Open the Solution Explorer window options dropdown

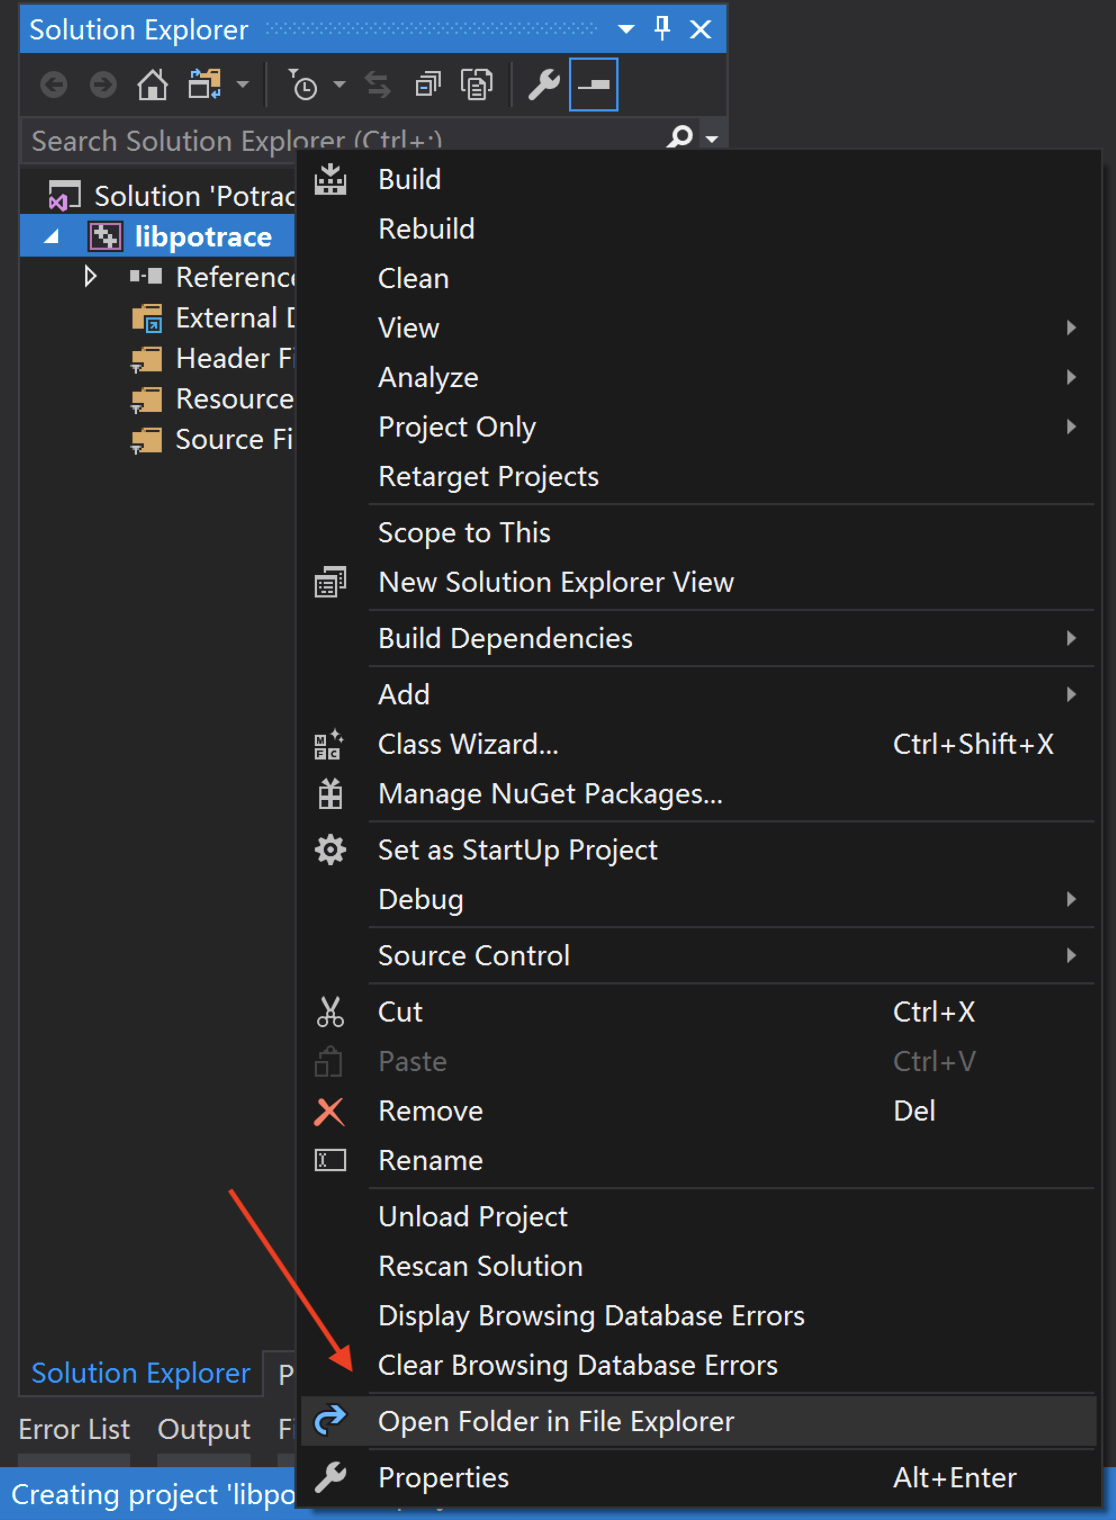coord(626,29)
